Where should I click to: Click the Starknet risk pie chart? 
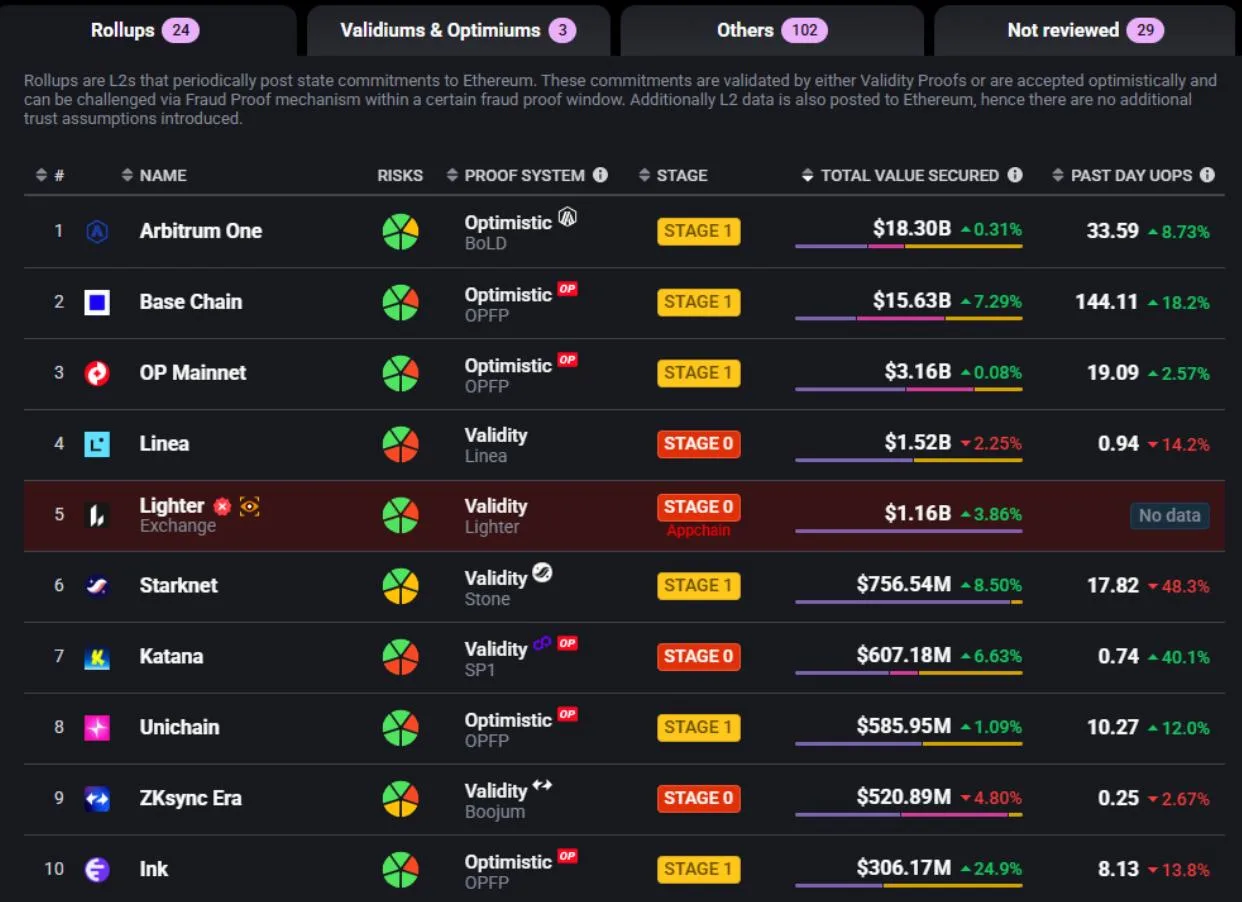(x=400, y=586)
